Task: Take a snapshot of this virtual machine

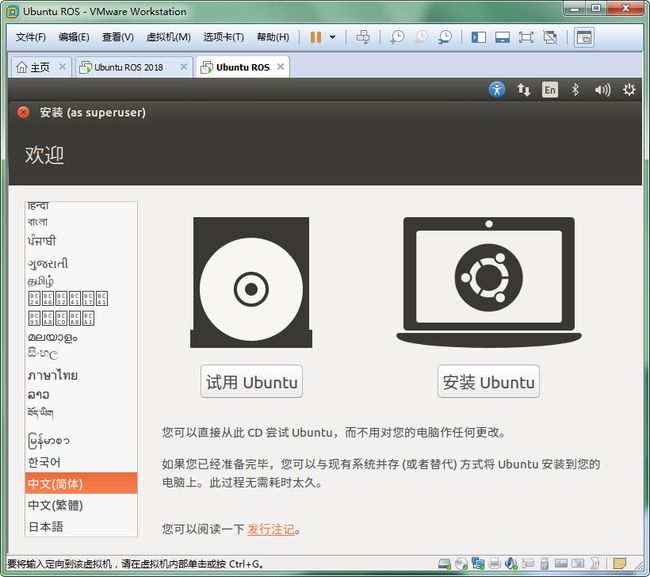Action: [397, 37]
